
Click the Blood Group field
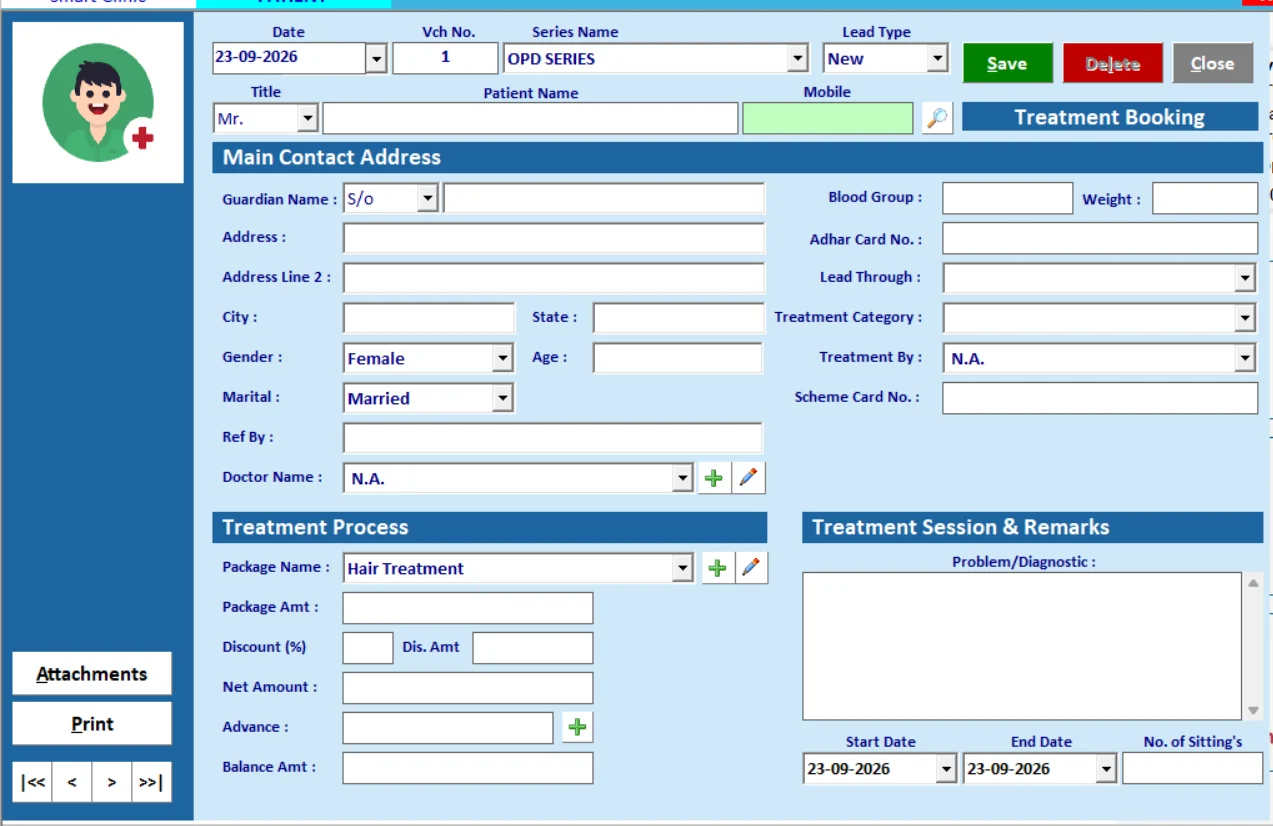click(1008, 198)
